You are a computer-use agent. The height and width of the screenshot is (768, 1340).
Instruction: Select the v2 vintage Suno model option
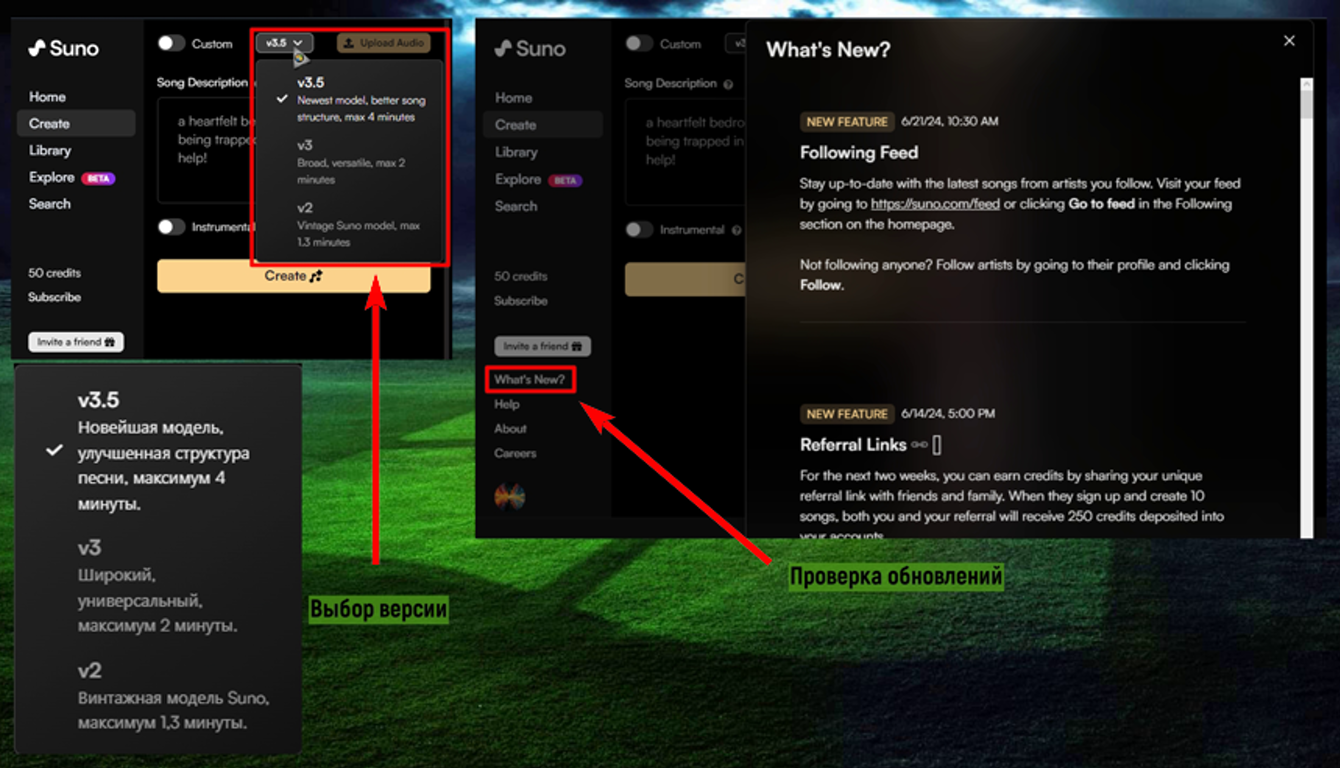tap(349, 224)
